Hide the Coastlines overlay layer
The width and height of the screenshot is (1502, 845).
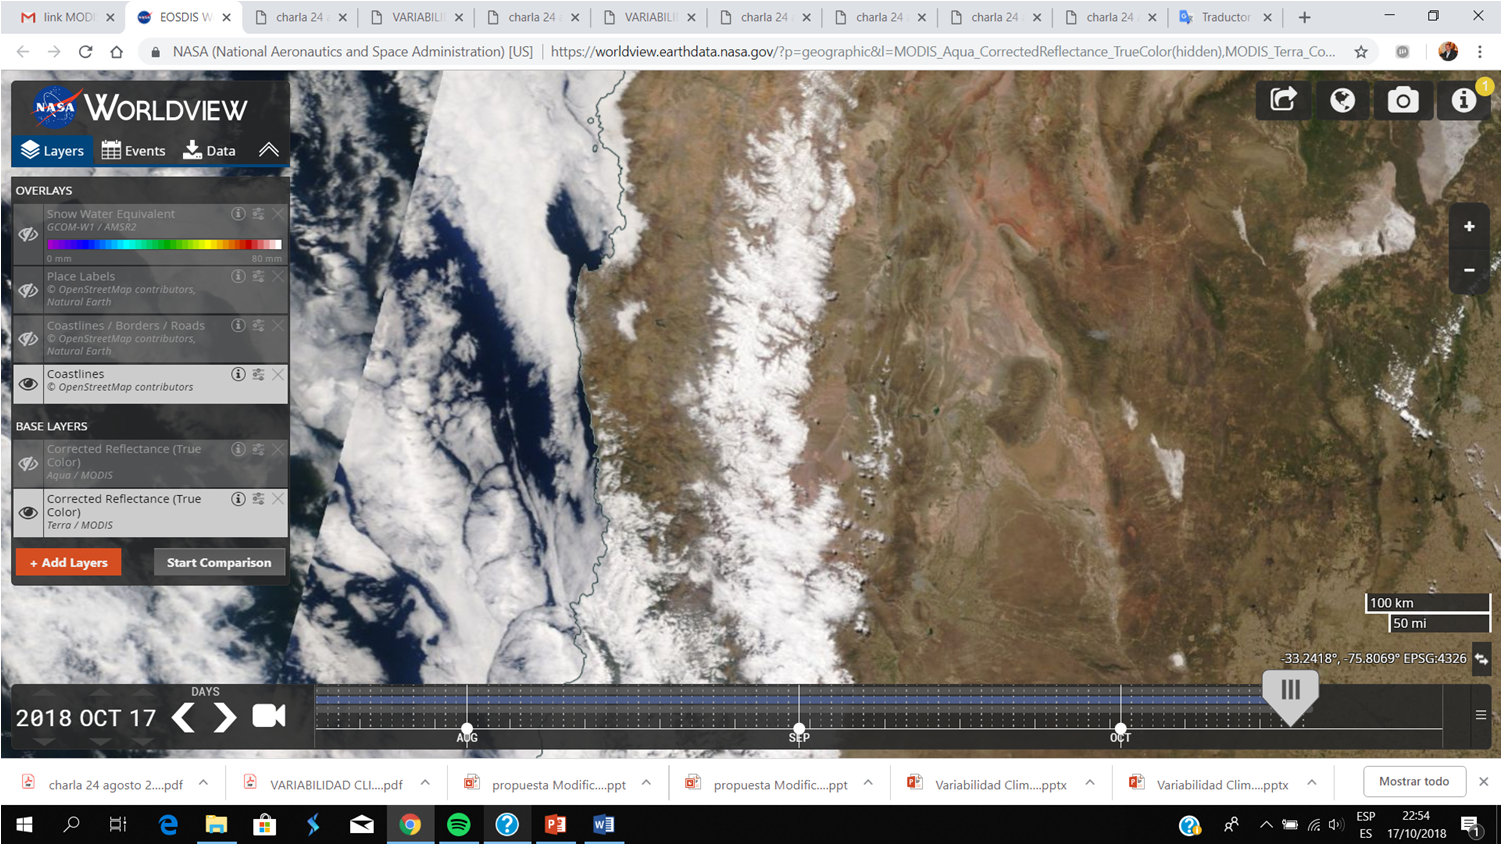28,383
